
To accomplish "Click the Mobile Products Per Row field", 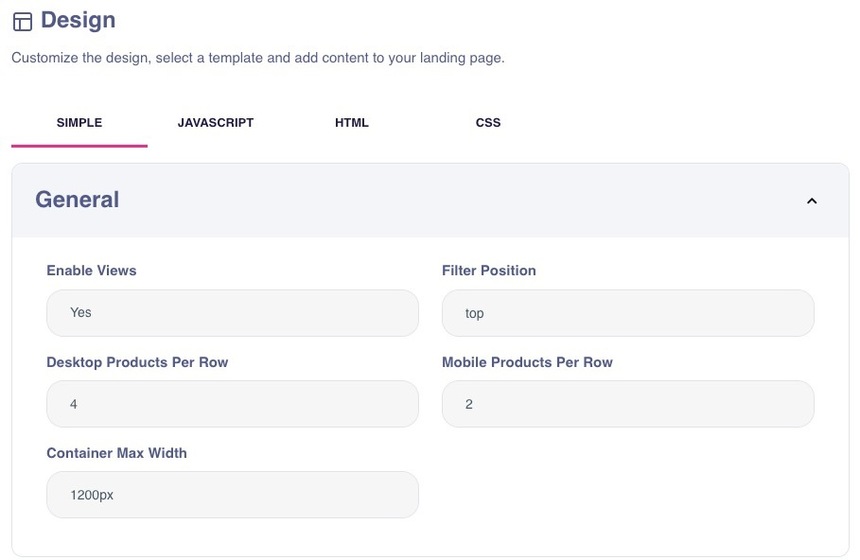I will [x=627, y=404].
